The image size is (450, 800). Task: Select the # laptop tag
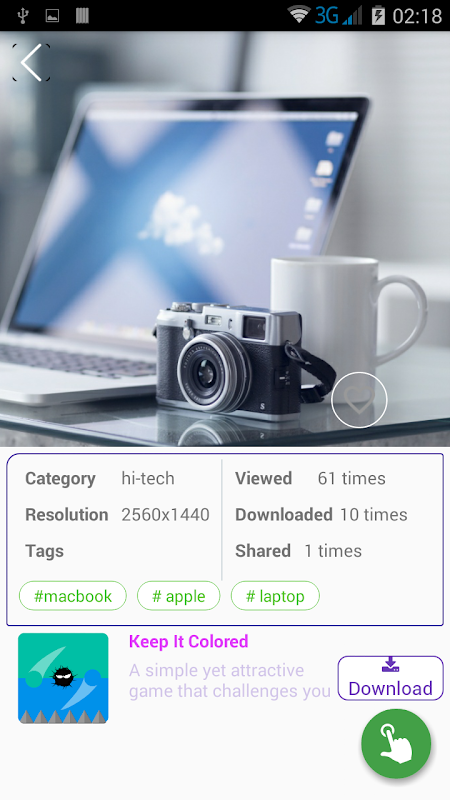[276, 596]
